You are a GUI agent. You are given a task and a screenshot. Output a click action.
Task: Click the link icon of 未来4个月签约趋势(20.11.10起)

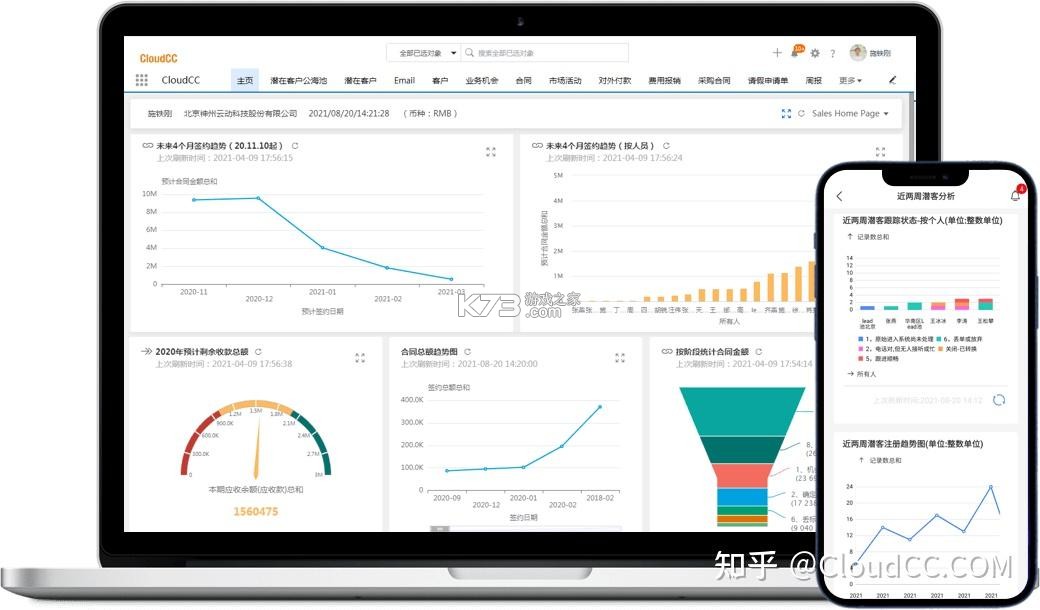tap(148, 145)
